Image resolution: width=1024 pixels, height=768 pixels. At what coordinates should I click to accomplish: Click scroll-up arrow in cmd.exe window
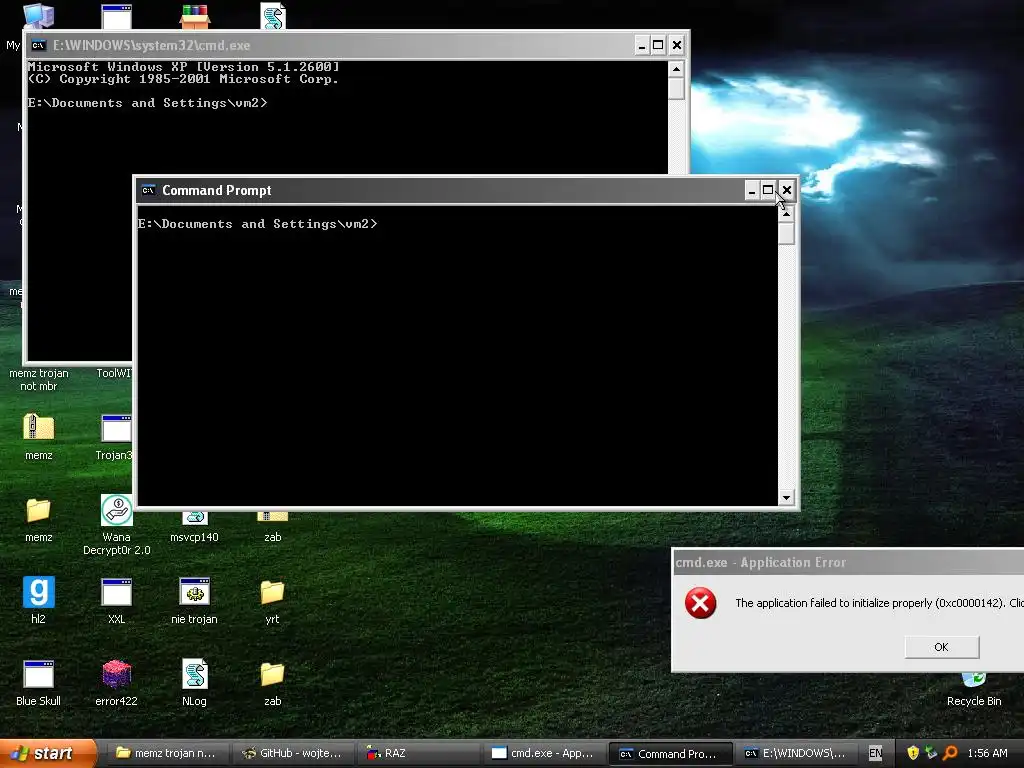677,69
